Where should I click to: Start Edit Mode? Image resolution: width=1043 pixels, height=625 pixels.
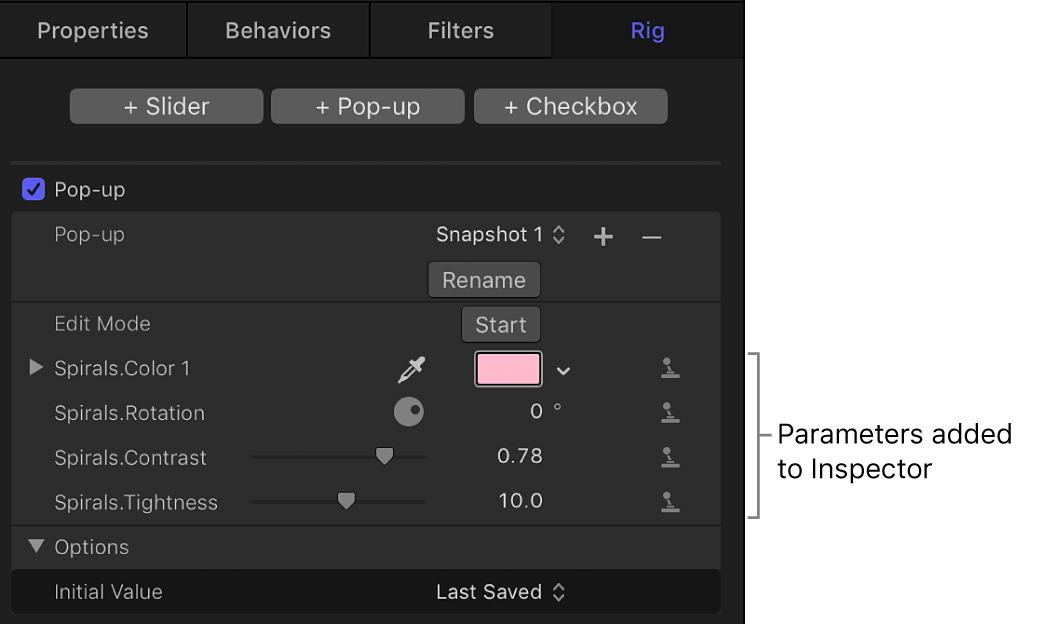pyautogui.click(x=500, y=324)
